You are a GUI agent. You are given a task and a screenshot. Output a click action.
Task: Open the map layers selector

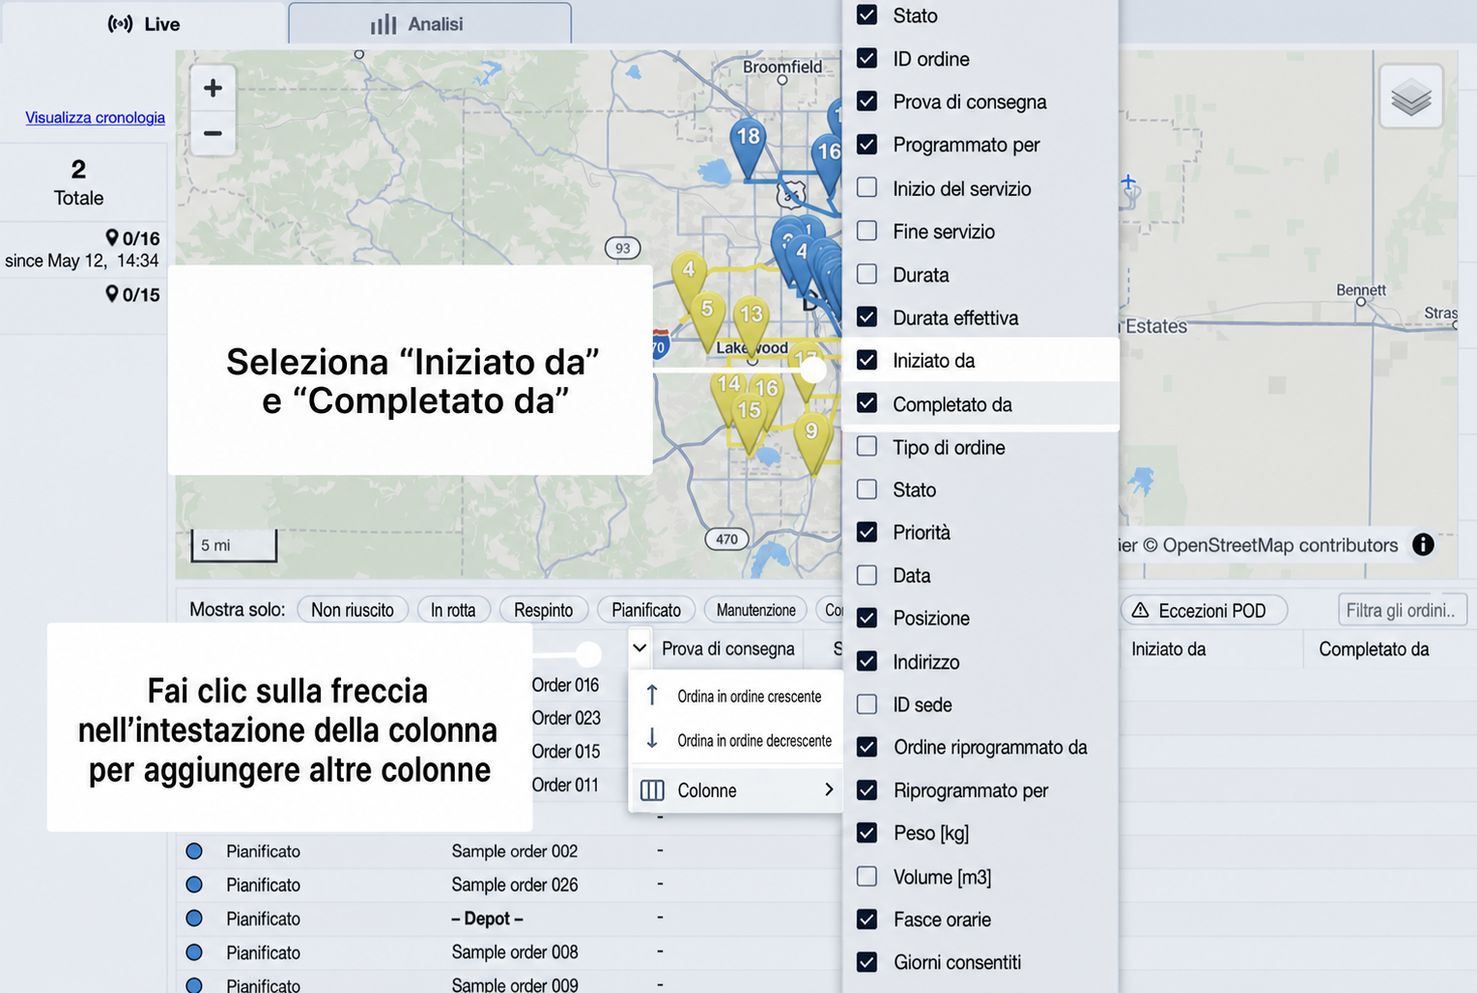(1410, 97)
